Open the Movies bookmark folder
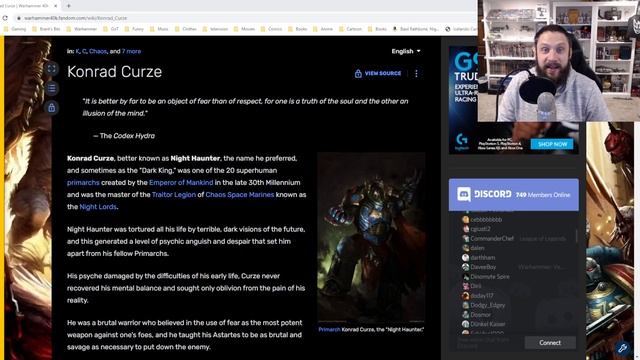 244,29
